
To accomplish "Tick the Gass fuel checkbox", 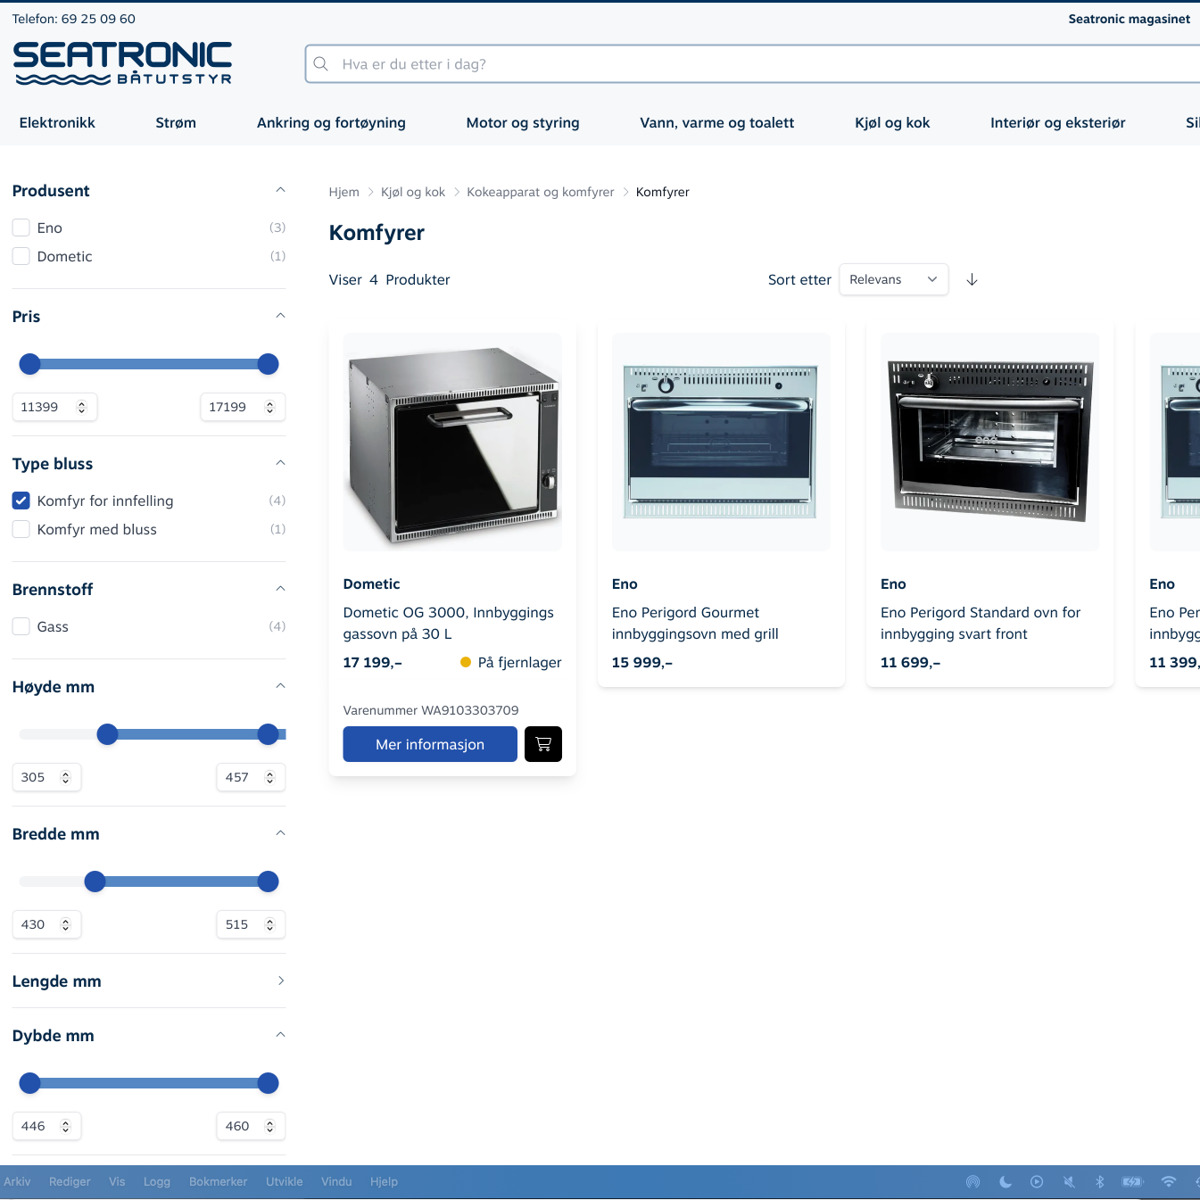I will [x=21, y=626].
